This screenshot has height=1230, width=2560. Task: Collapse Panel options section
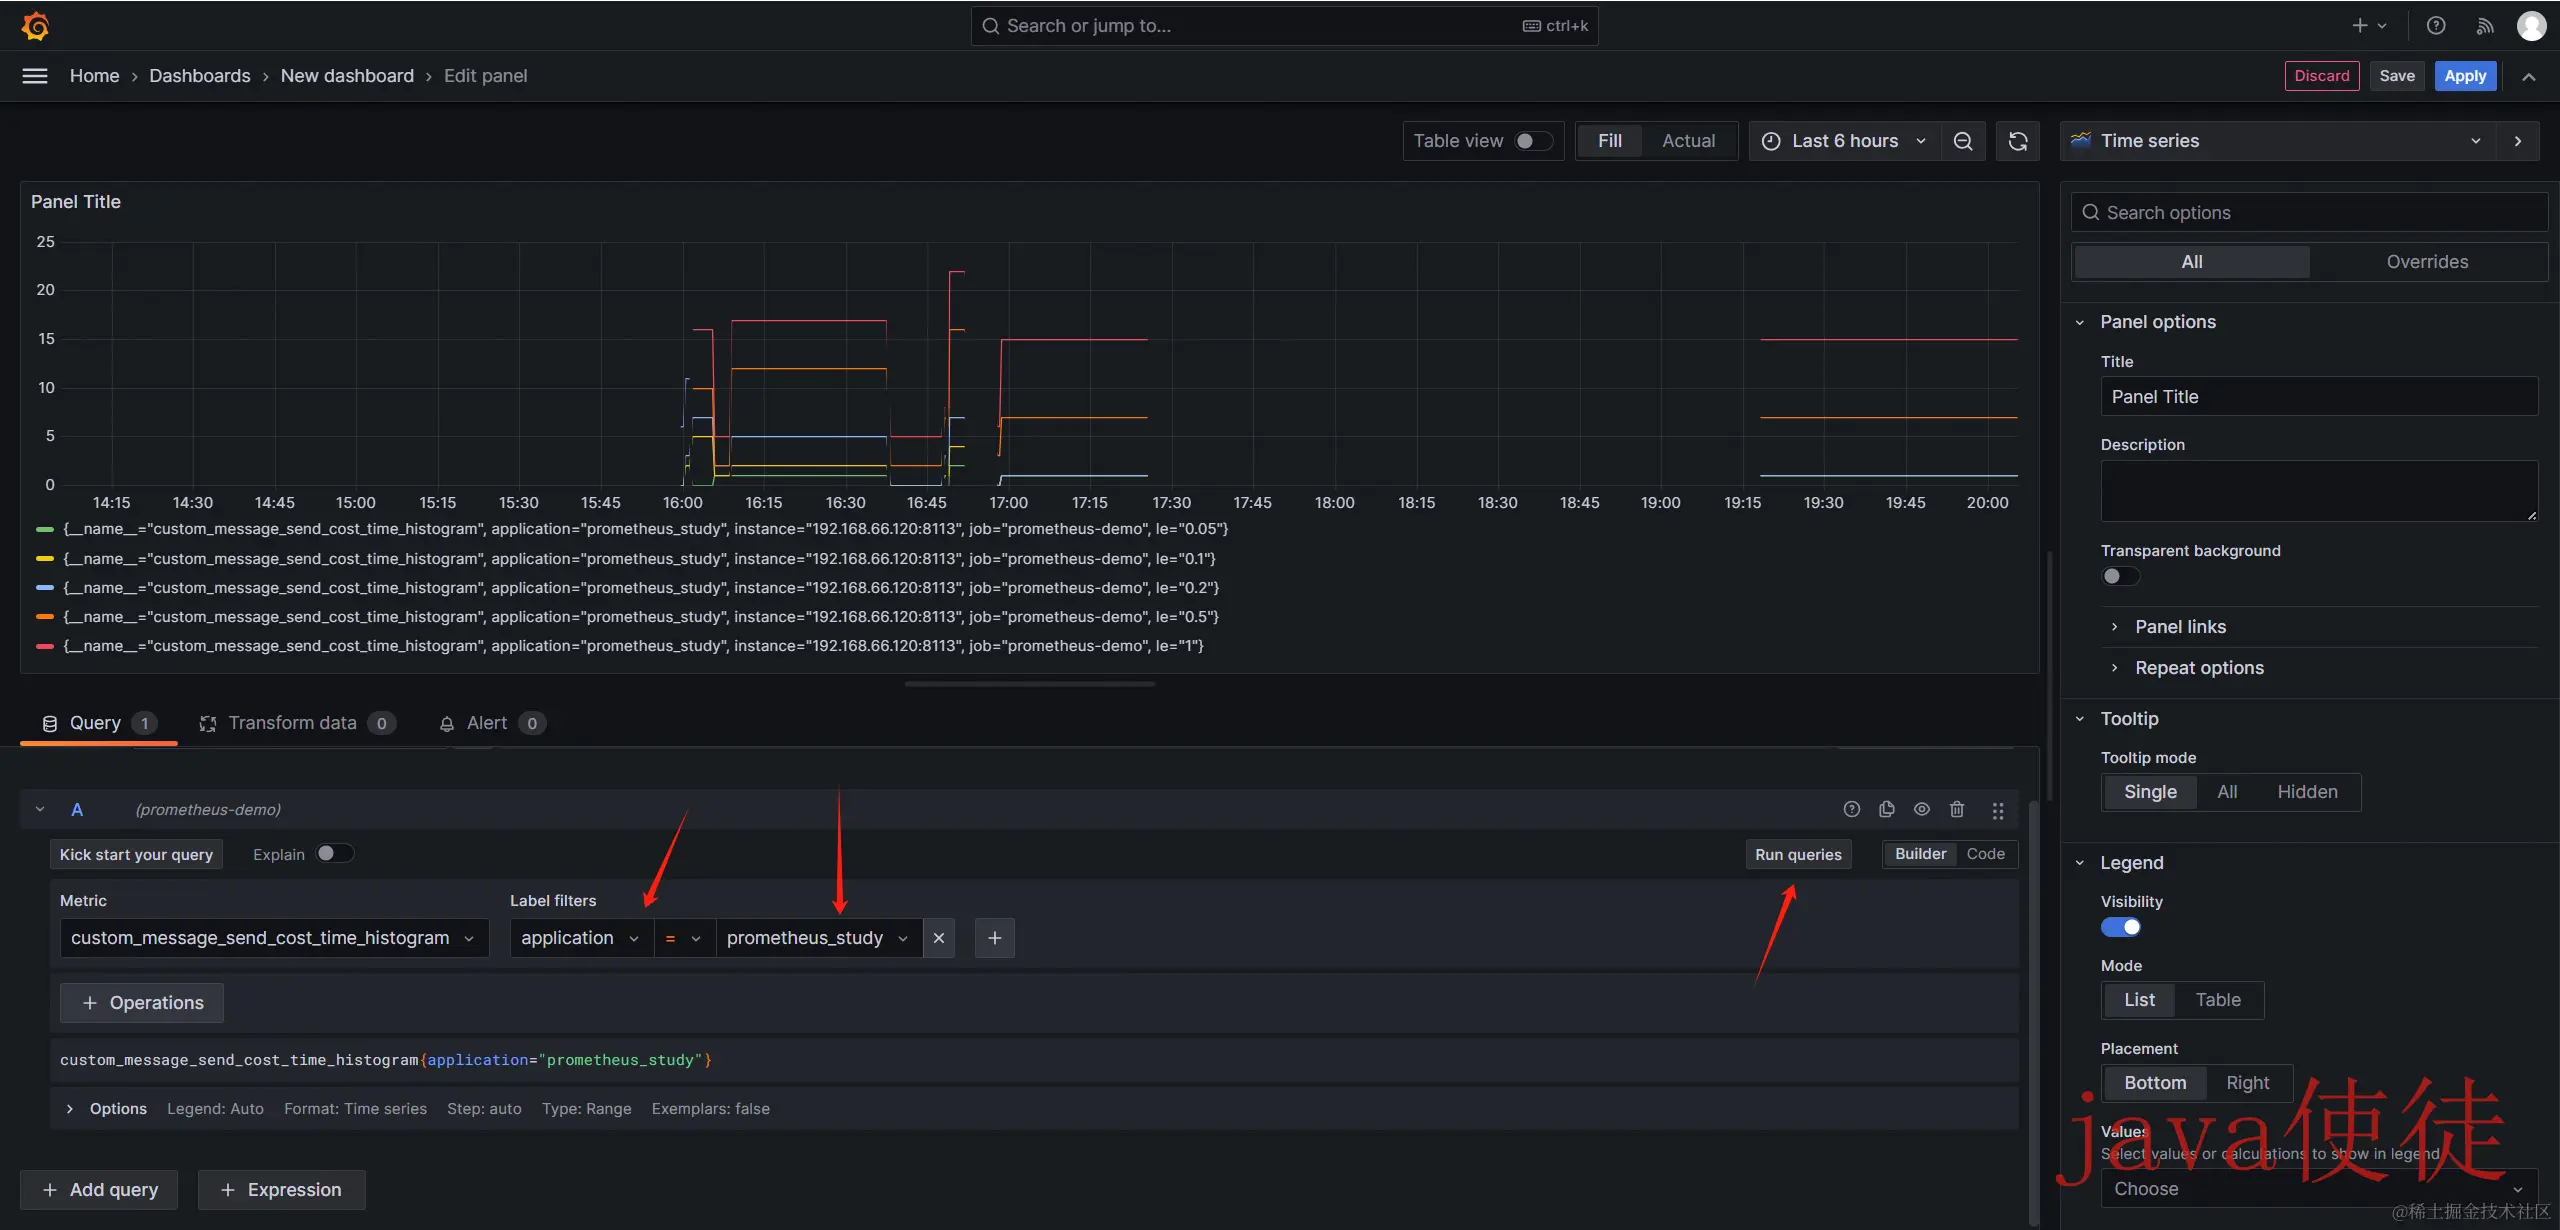2157,322
